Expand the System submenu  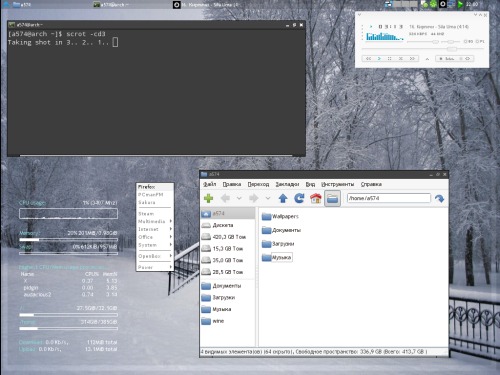pyautogui.click(x=155, y=245)
